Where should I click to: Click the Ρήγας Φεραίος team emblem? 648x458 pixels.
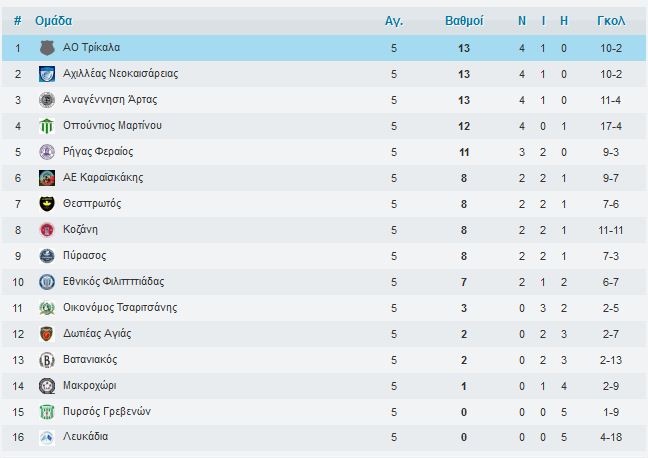click(46, 152)
